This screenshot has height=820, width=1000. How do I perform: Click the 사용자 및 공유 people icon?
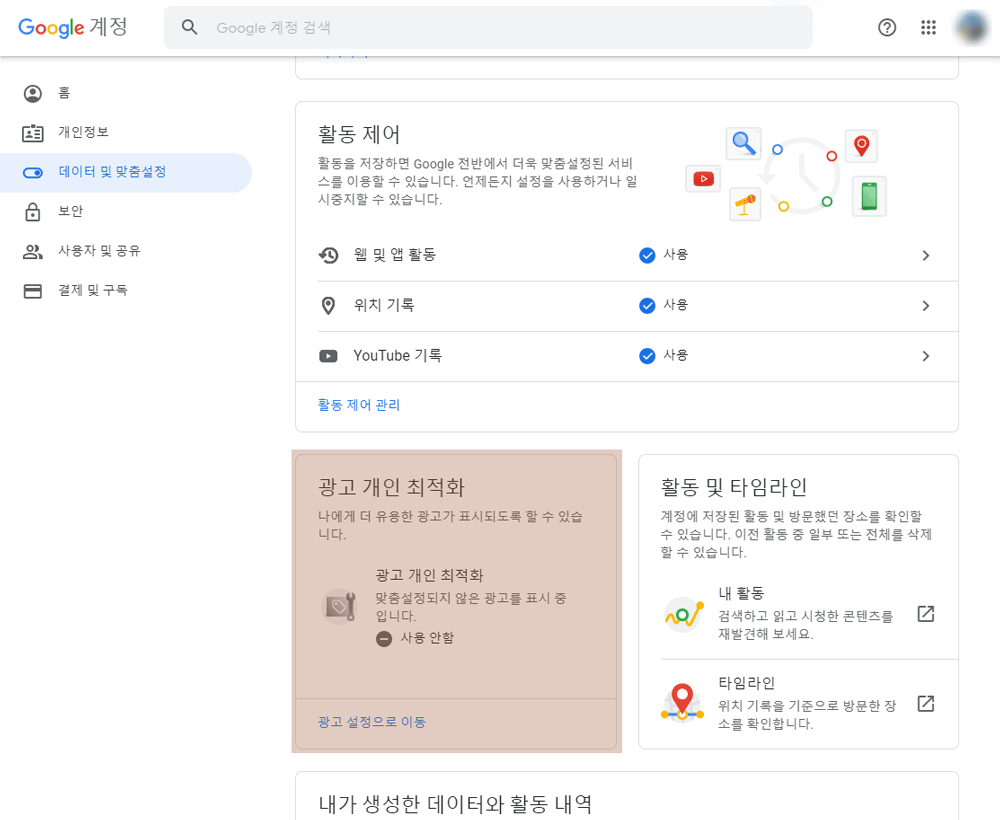pyautogui.click(x=33, y=251)
